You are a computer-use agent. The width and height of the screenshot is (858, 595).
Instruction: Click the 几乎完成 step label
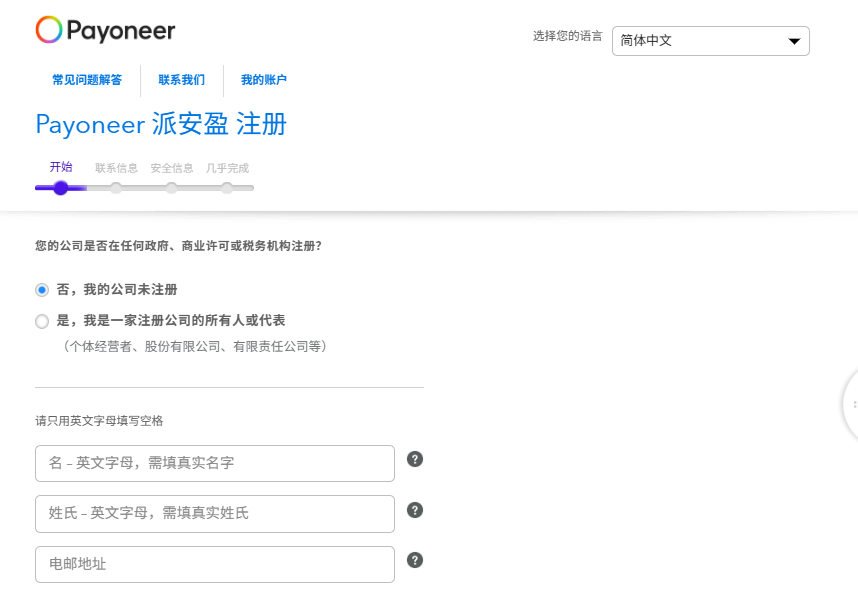(x=227, y=168)
